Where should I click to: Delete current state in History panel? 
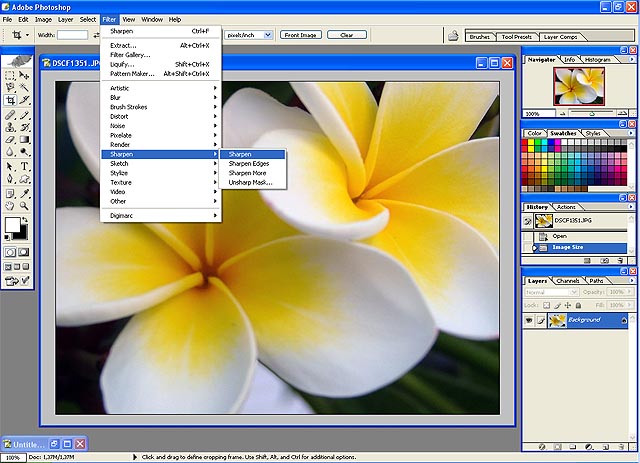point(620,260)
